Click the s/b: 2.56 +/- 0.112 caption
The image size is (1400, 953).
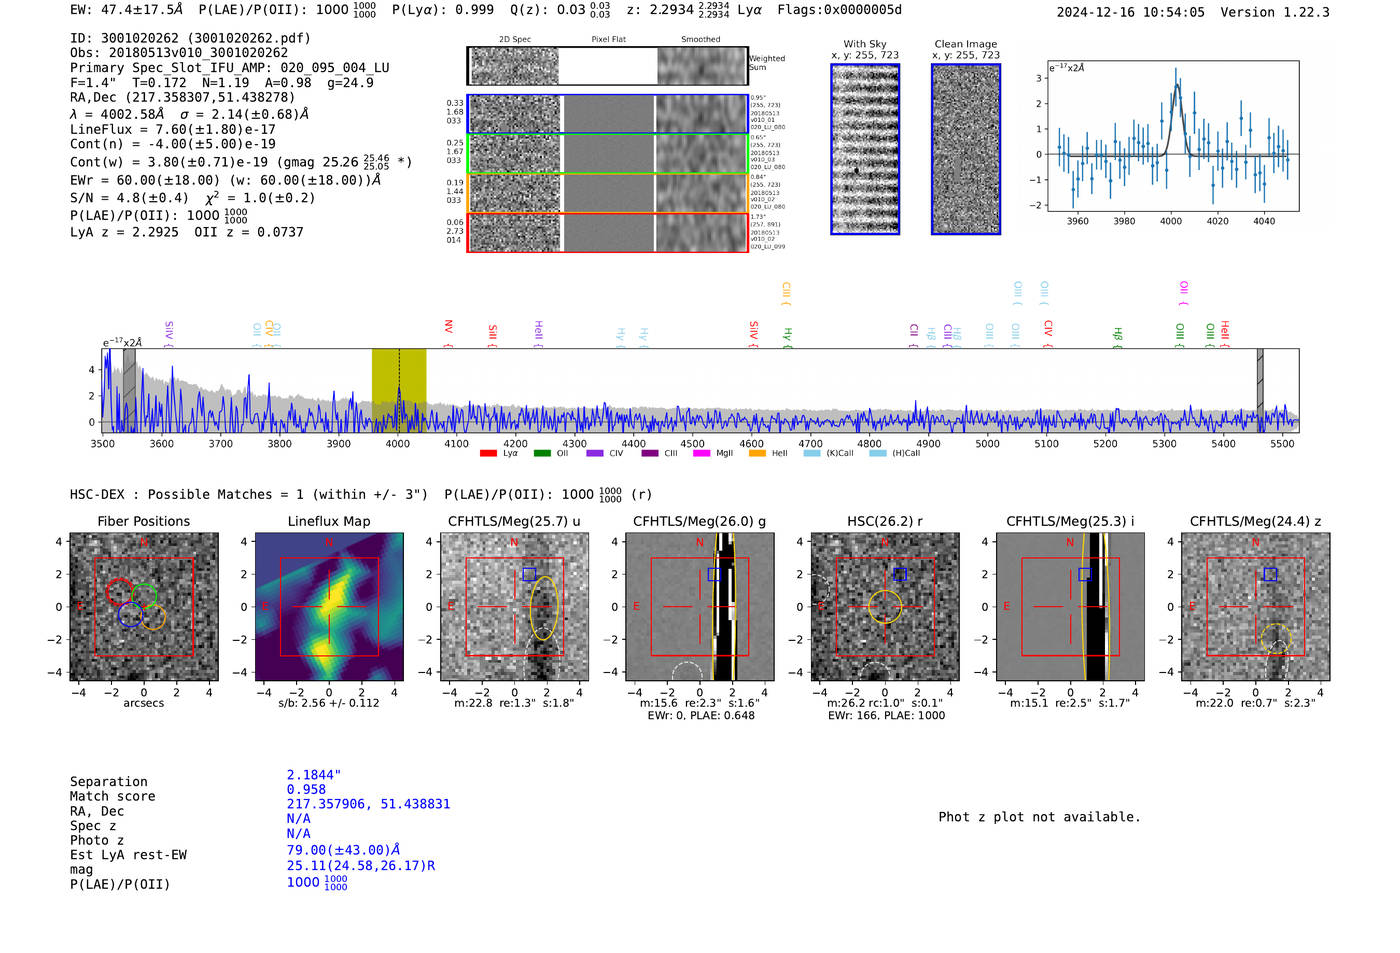pyautogui.click(x=329, y=703)
